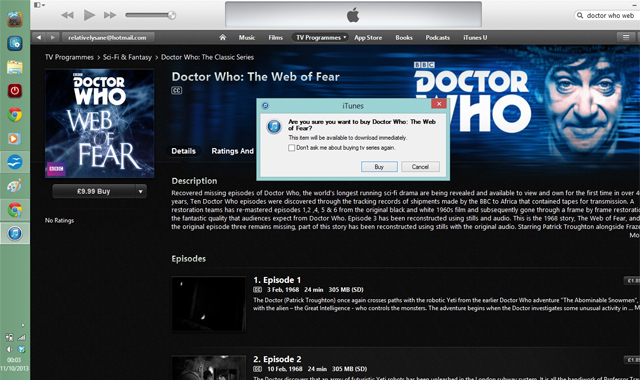The width and height of the screenshot is (640, 380).
Task: Click the store back arrow button
Action: pos(39,37)
